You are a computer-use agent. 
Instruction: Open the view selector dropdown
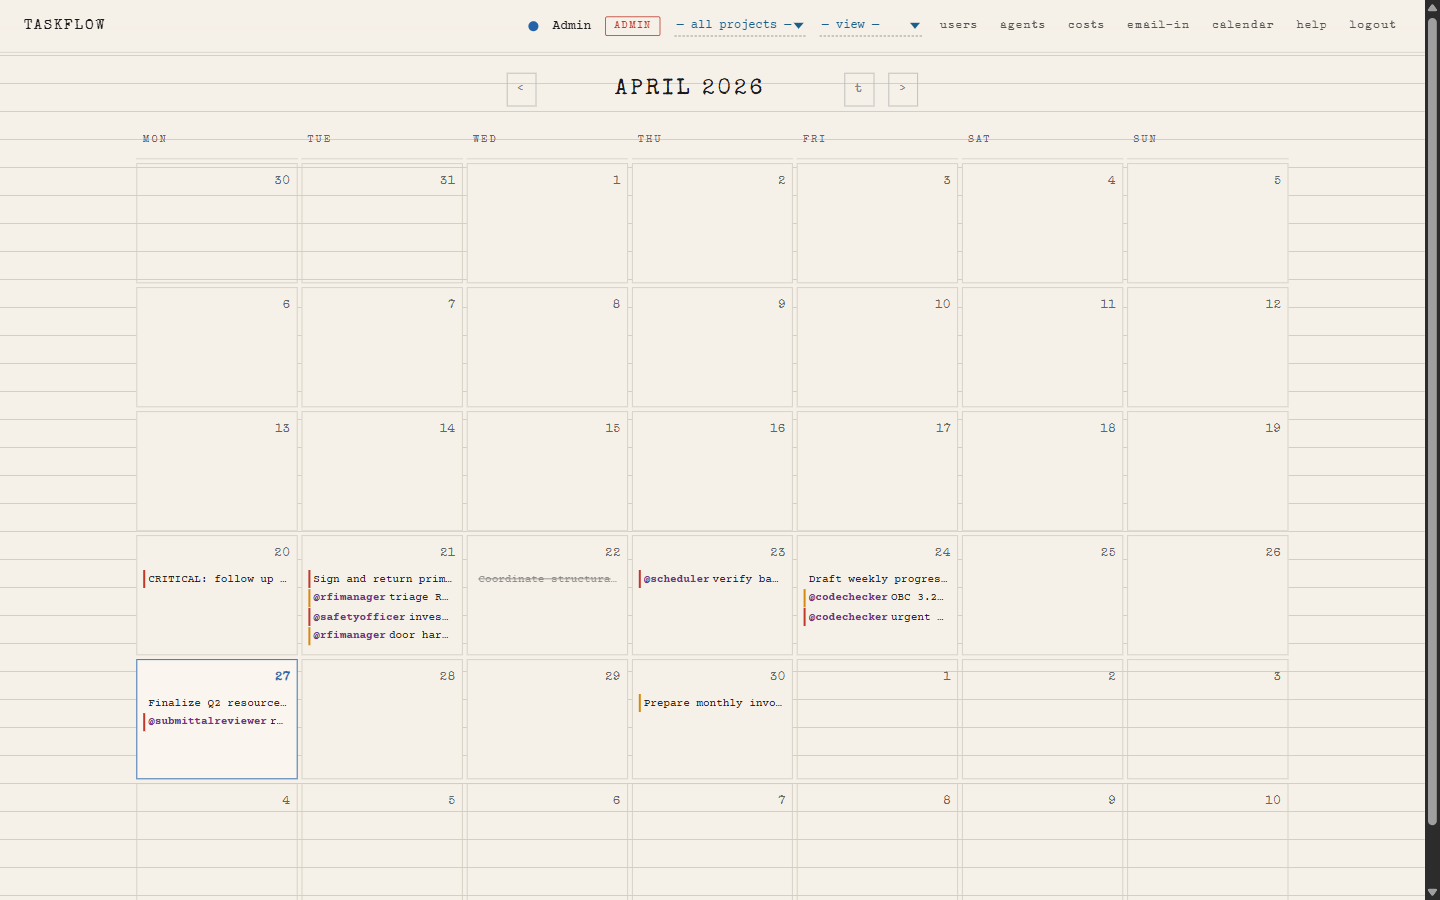851,25
